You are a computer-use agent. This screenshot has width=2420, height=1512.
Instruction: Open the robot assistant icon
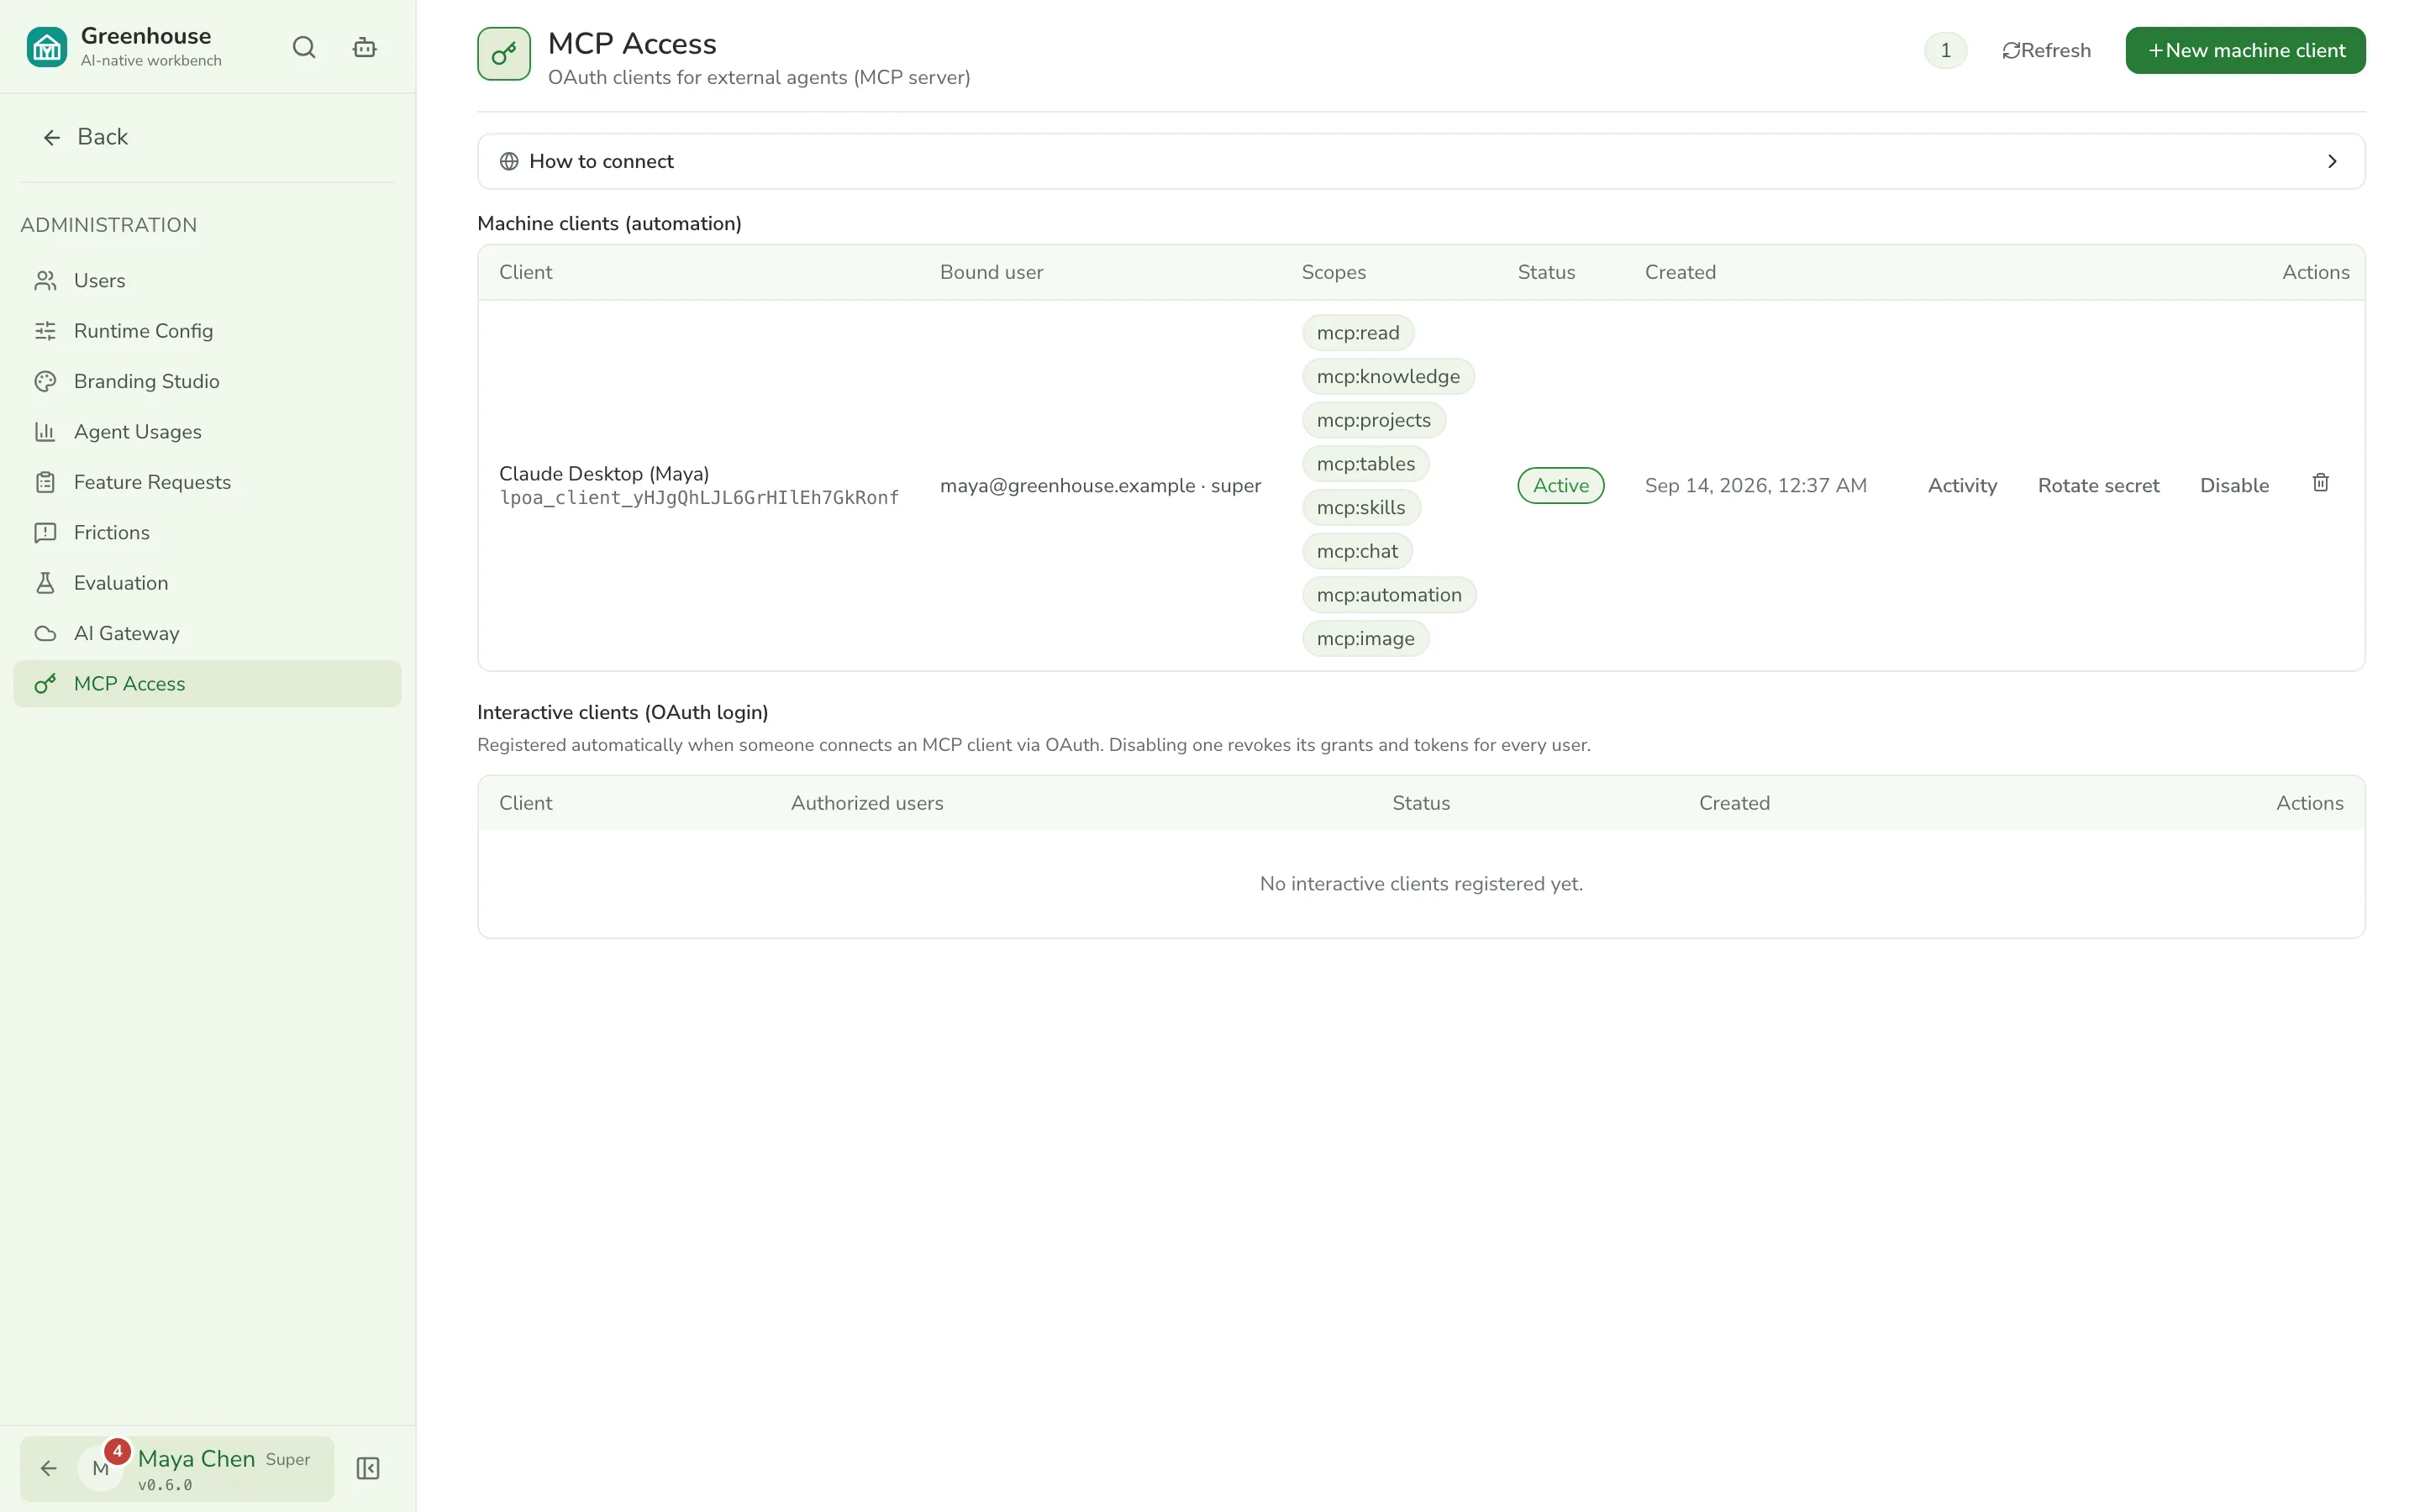[365, 47]
